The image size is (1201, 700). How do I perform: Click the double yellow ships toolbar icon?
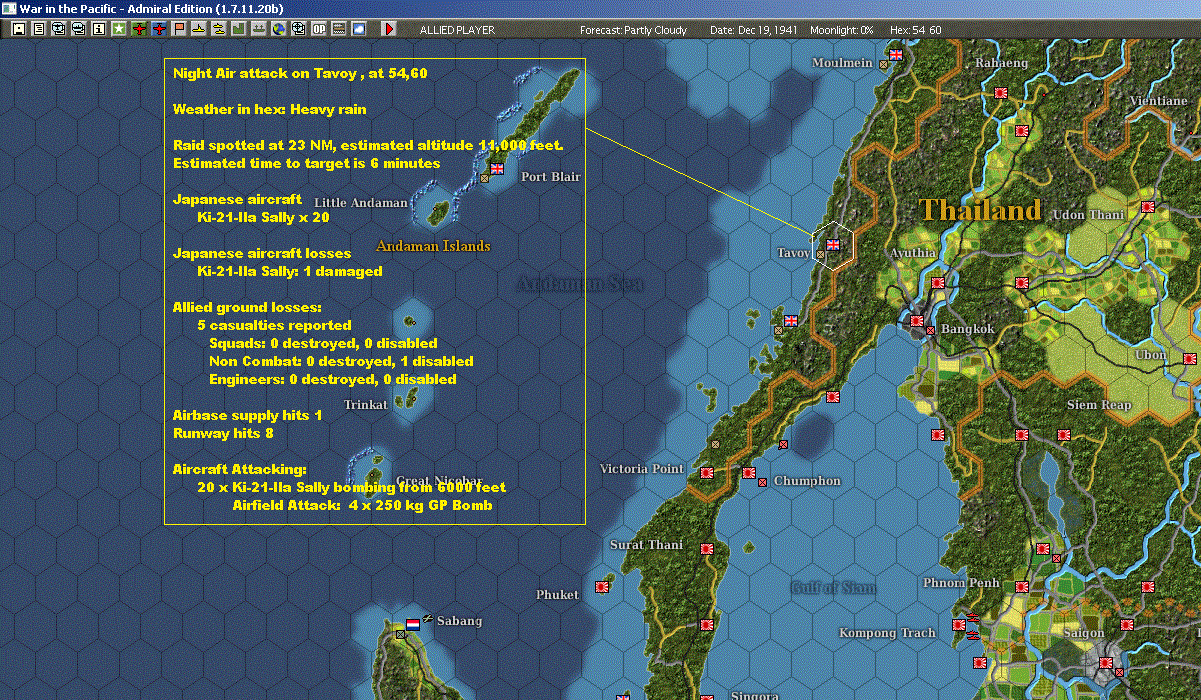[218, 29]
